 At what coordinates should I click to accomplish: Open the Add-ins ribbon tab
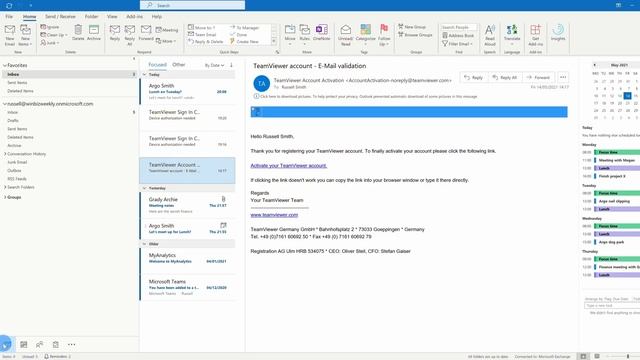coord(134,16)
